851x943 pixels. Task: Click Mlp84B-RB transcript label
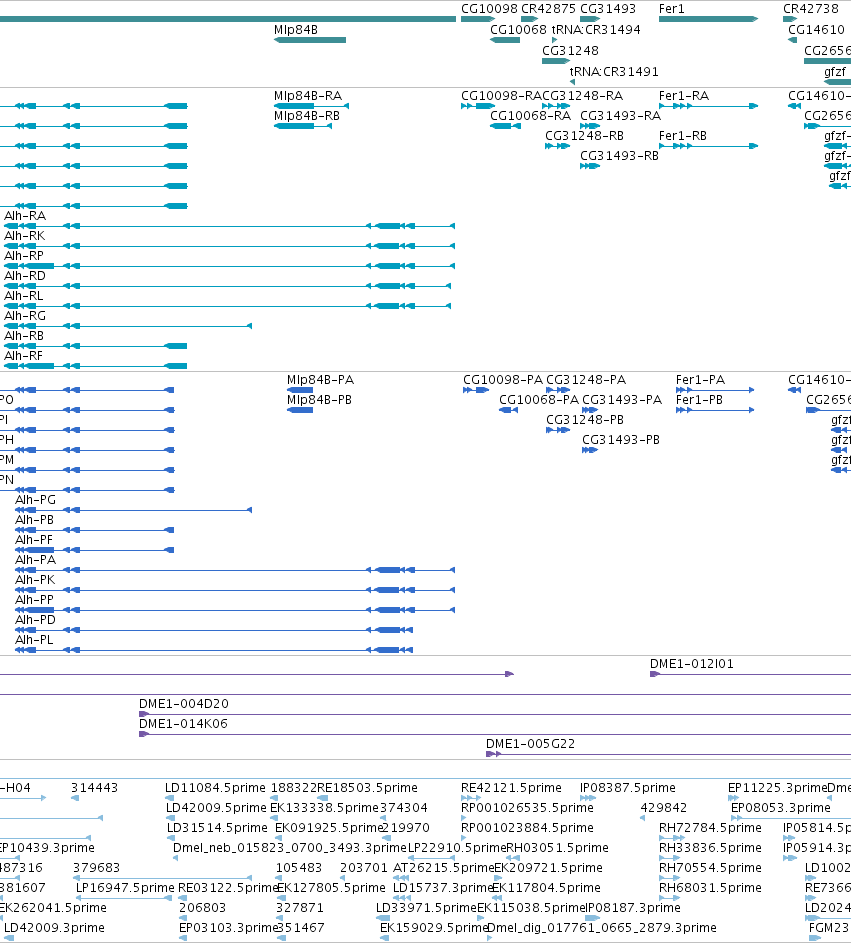pos(307,116)
